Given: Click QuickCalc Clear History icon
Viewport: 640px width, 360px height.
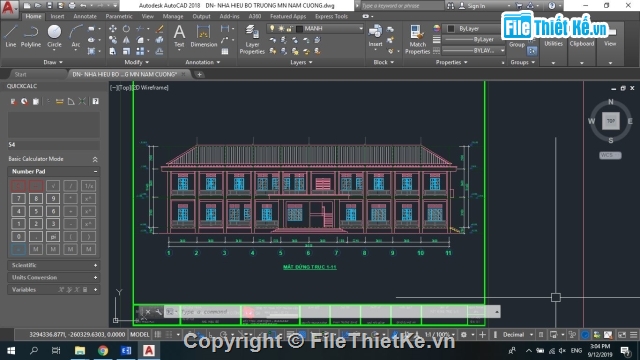Looking at the screenshot, I should pyautogui.click(x=24, y=101).
